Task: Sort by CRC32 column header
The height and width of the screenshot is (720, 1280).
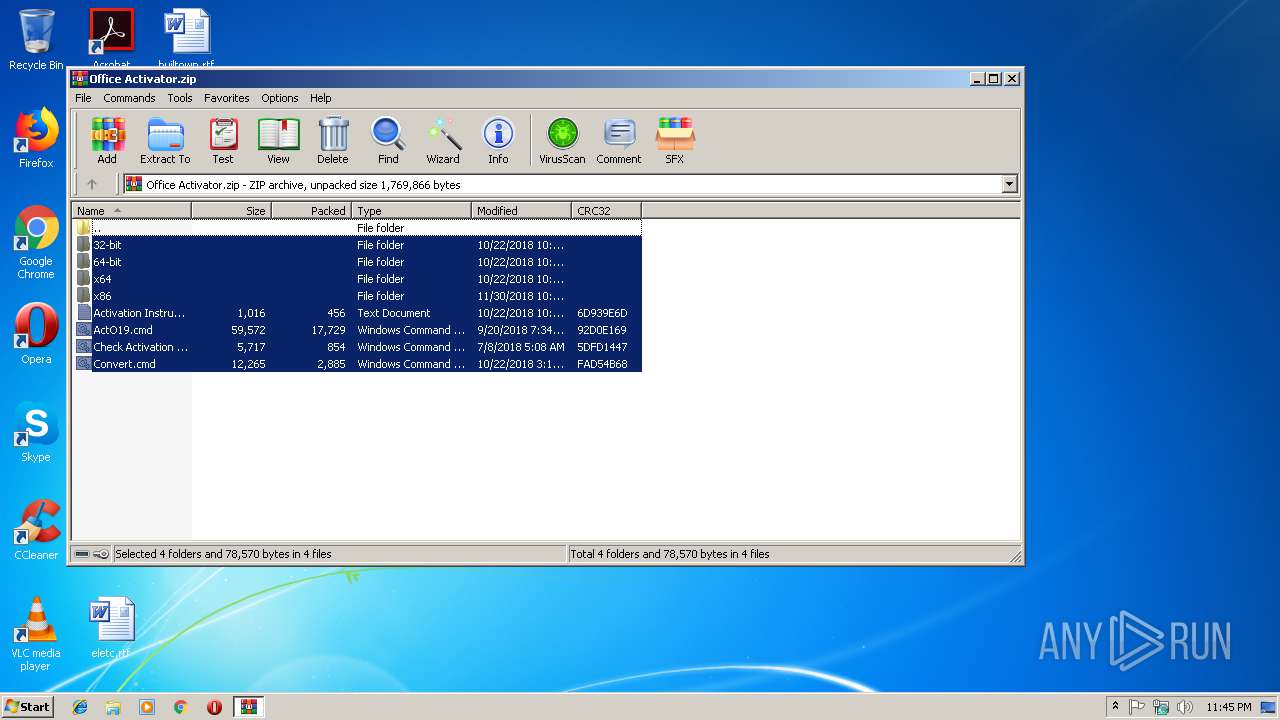Action: coord(606,210)
